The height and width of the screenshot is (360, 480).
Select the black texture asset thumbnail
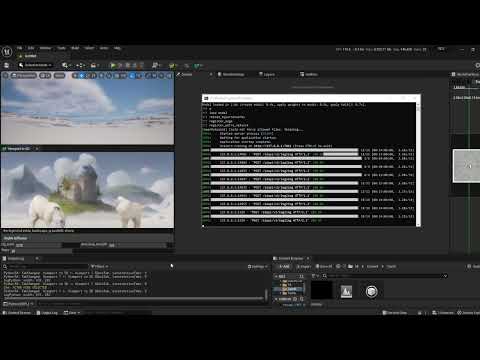pyautogui.click(x=321, y=291)
